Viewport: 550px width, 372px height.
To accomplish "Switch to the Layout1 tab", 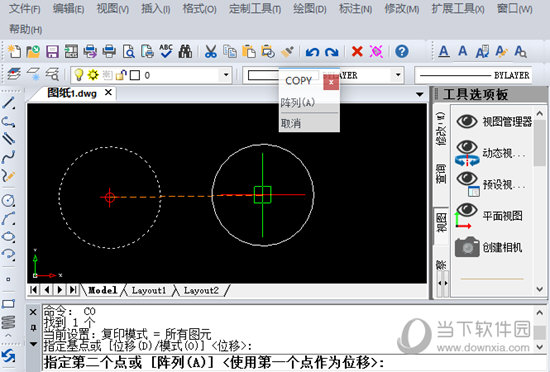I will (x=148, y=290).
